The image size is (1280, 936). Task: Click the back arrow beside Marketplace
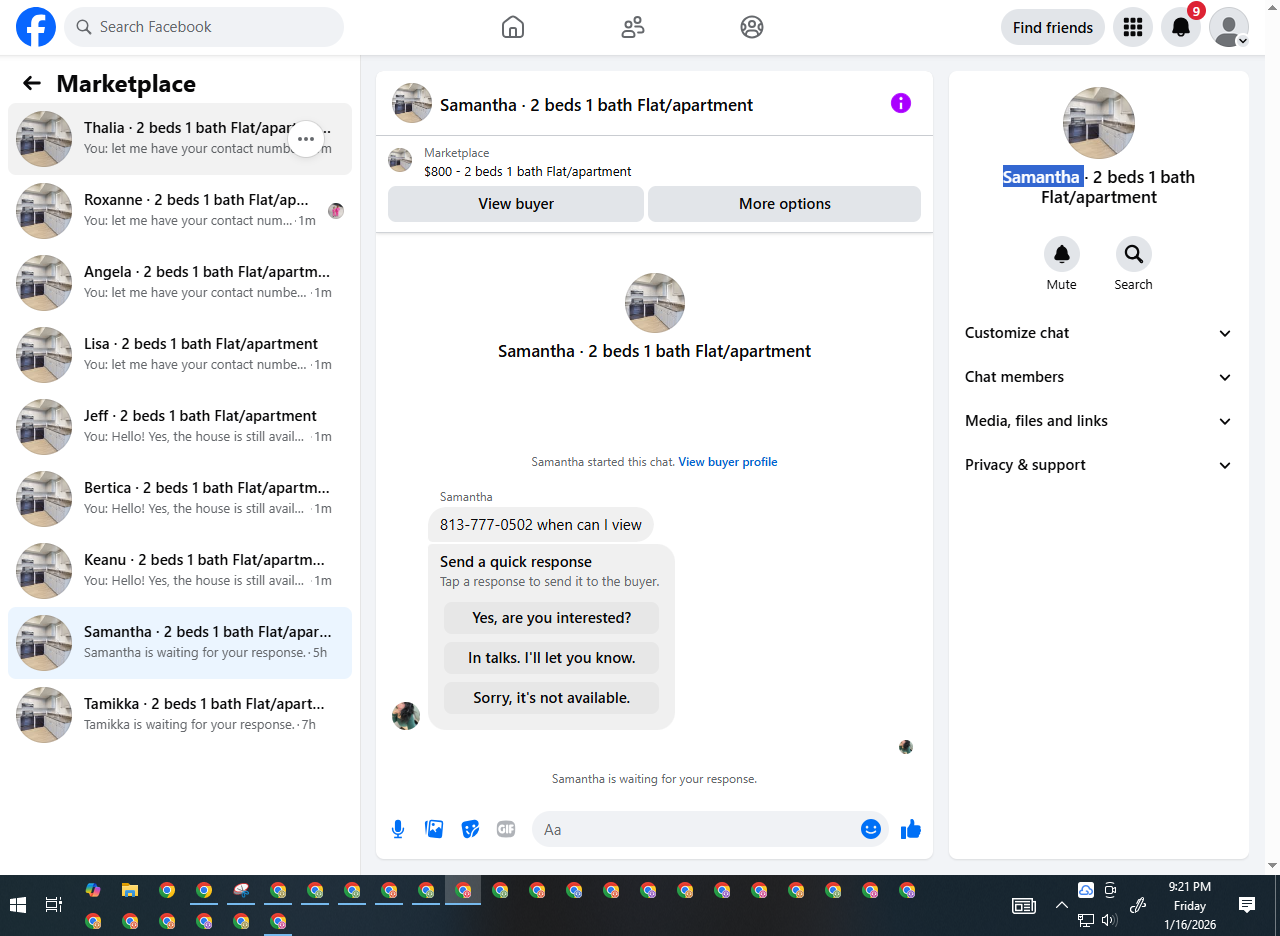[32, 83]
